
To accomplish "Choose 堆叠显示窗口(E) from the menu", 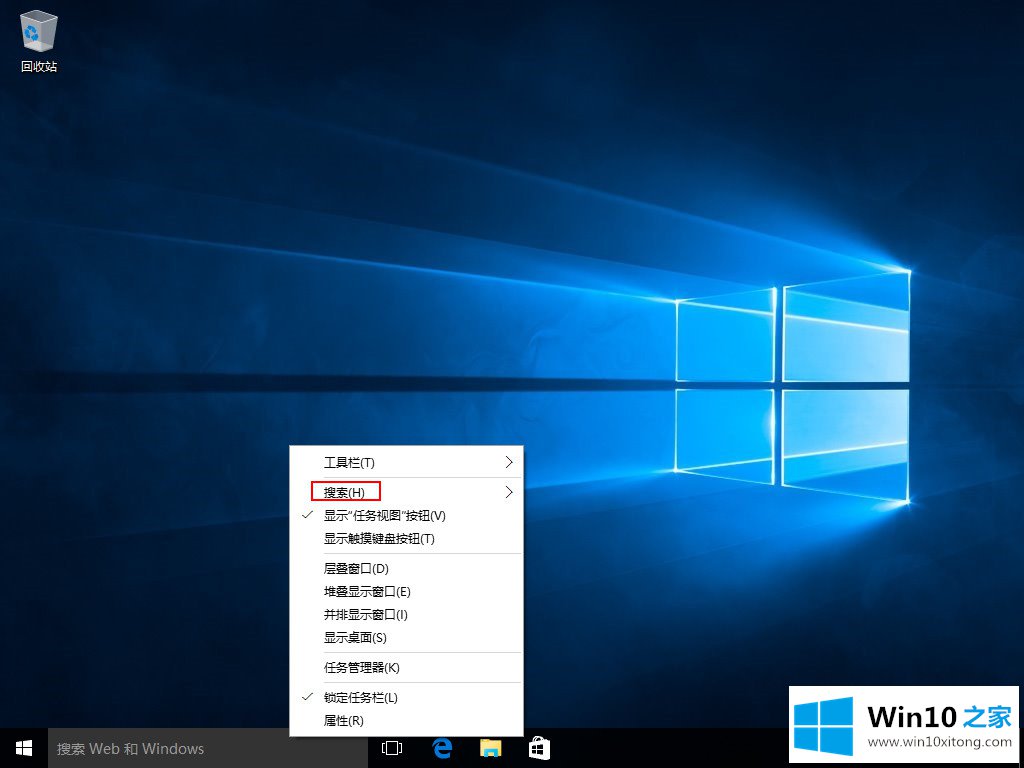I will (406, 592).
